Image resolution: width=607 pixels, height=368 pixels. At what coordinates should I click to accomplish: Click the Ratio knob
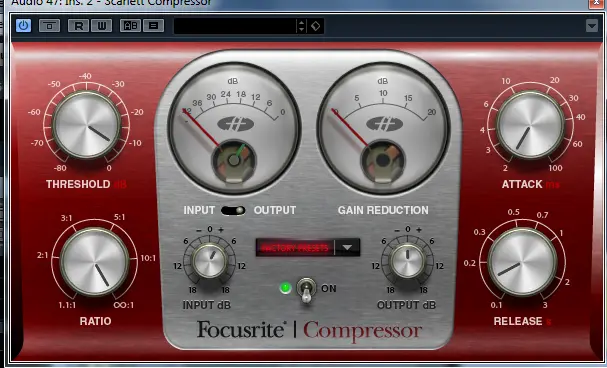pyautogui.click(x=94, y=262)
